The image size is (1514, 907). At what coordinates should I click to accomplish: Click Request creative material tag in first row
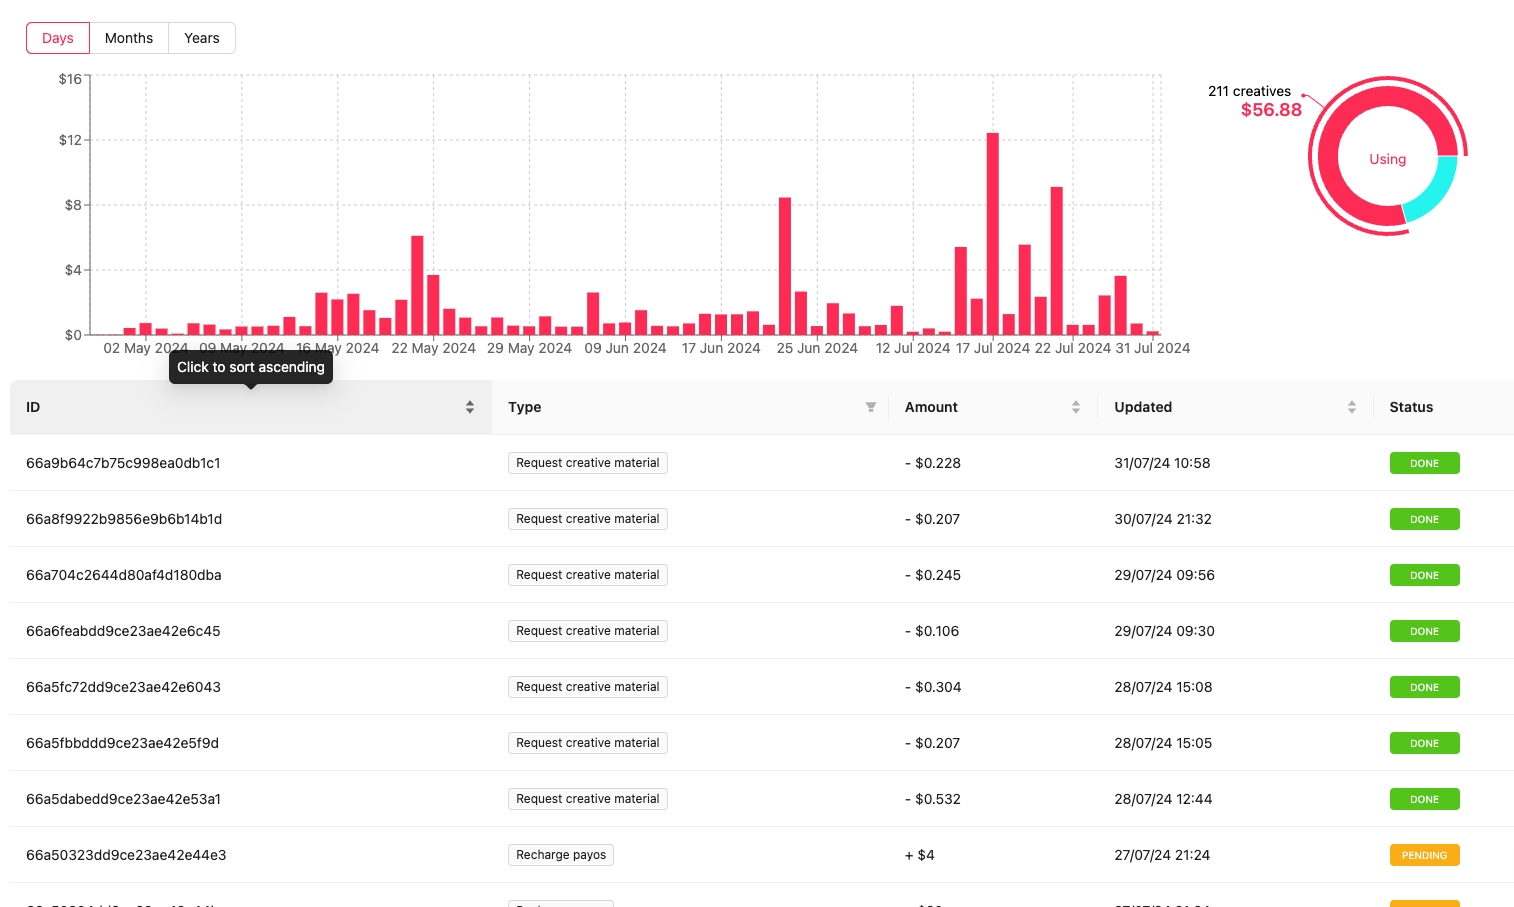587,463
